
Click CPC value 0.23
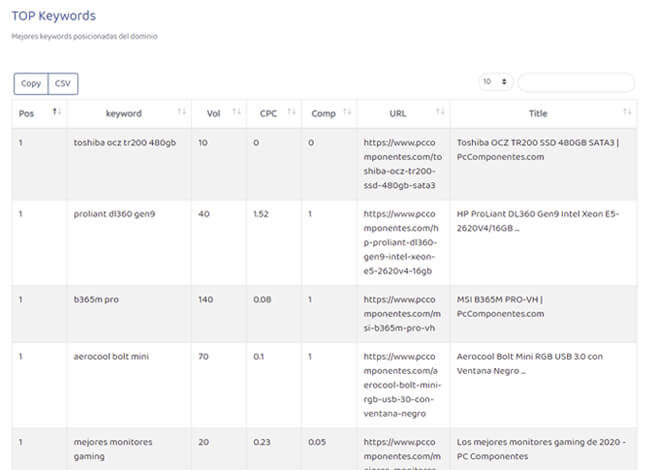[262, 442]
